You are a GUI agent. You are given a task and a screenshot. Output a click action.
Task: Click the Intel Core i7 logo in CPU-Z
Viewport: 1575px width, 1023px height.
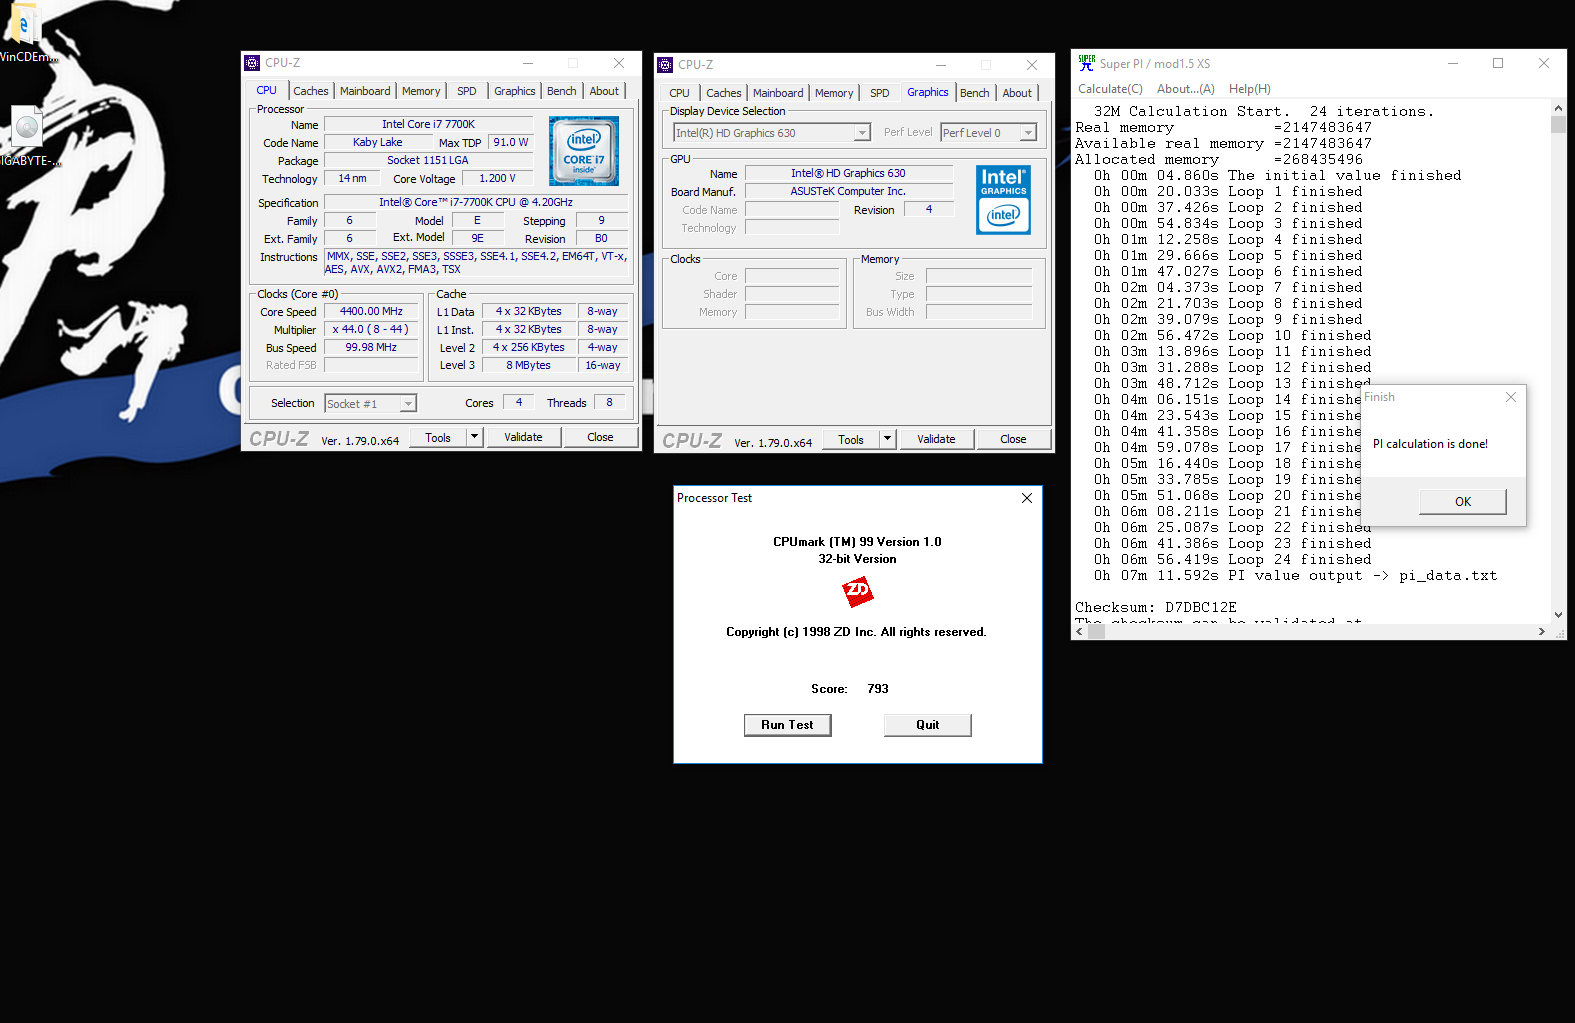click(584, 151)
